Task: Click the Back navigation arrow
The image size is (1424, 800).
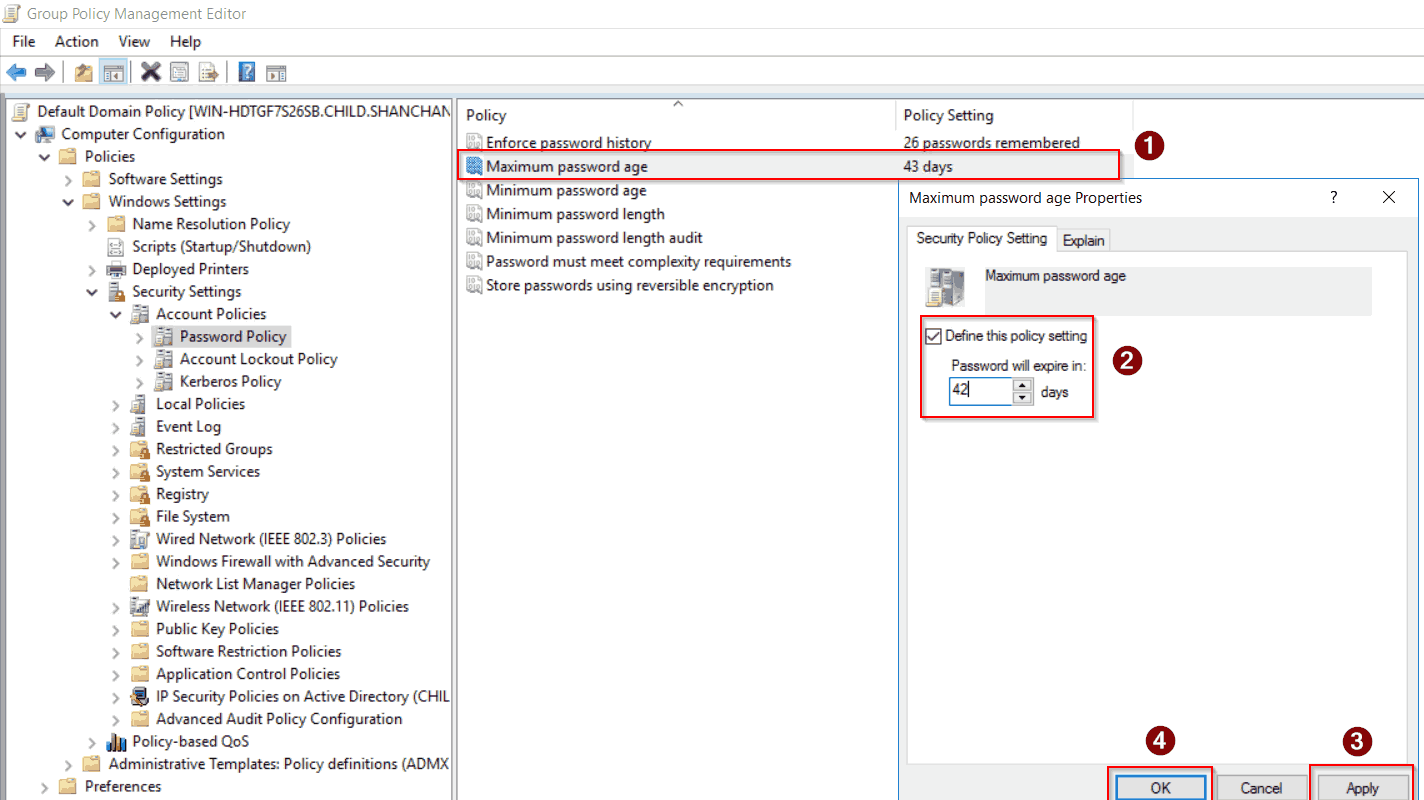Action: (x=16, y=72)
